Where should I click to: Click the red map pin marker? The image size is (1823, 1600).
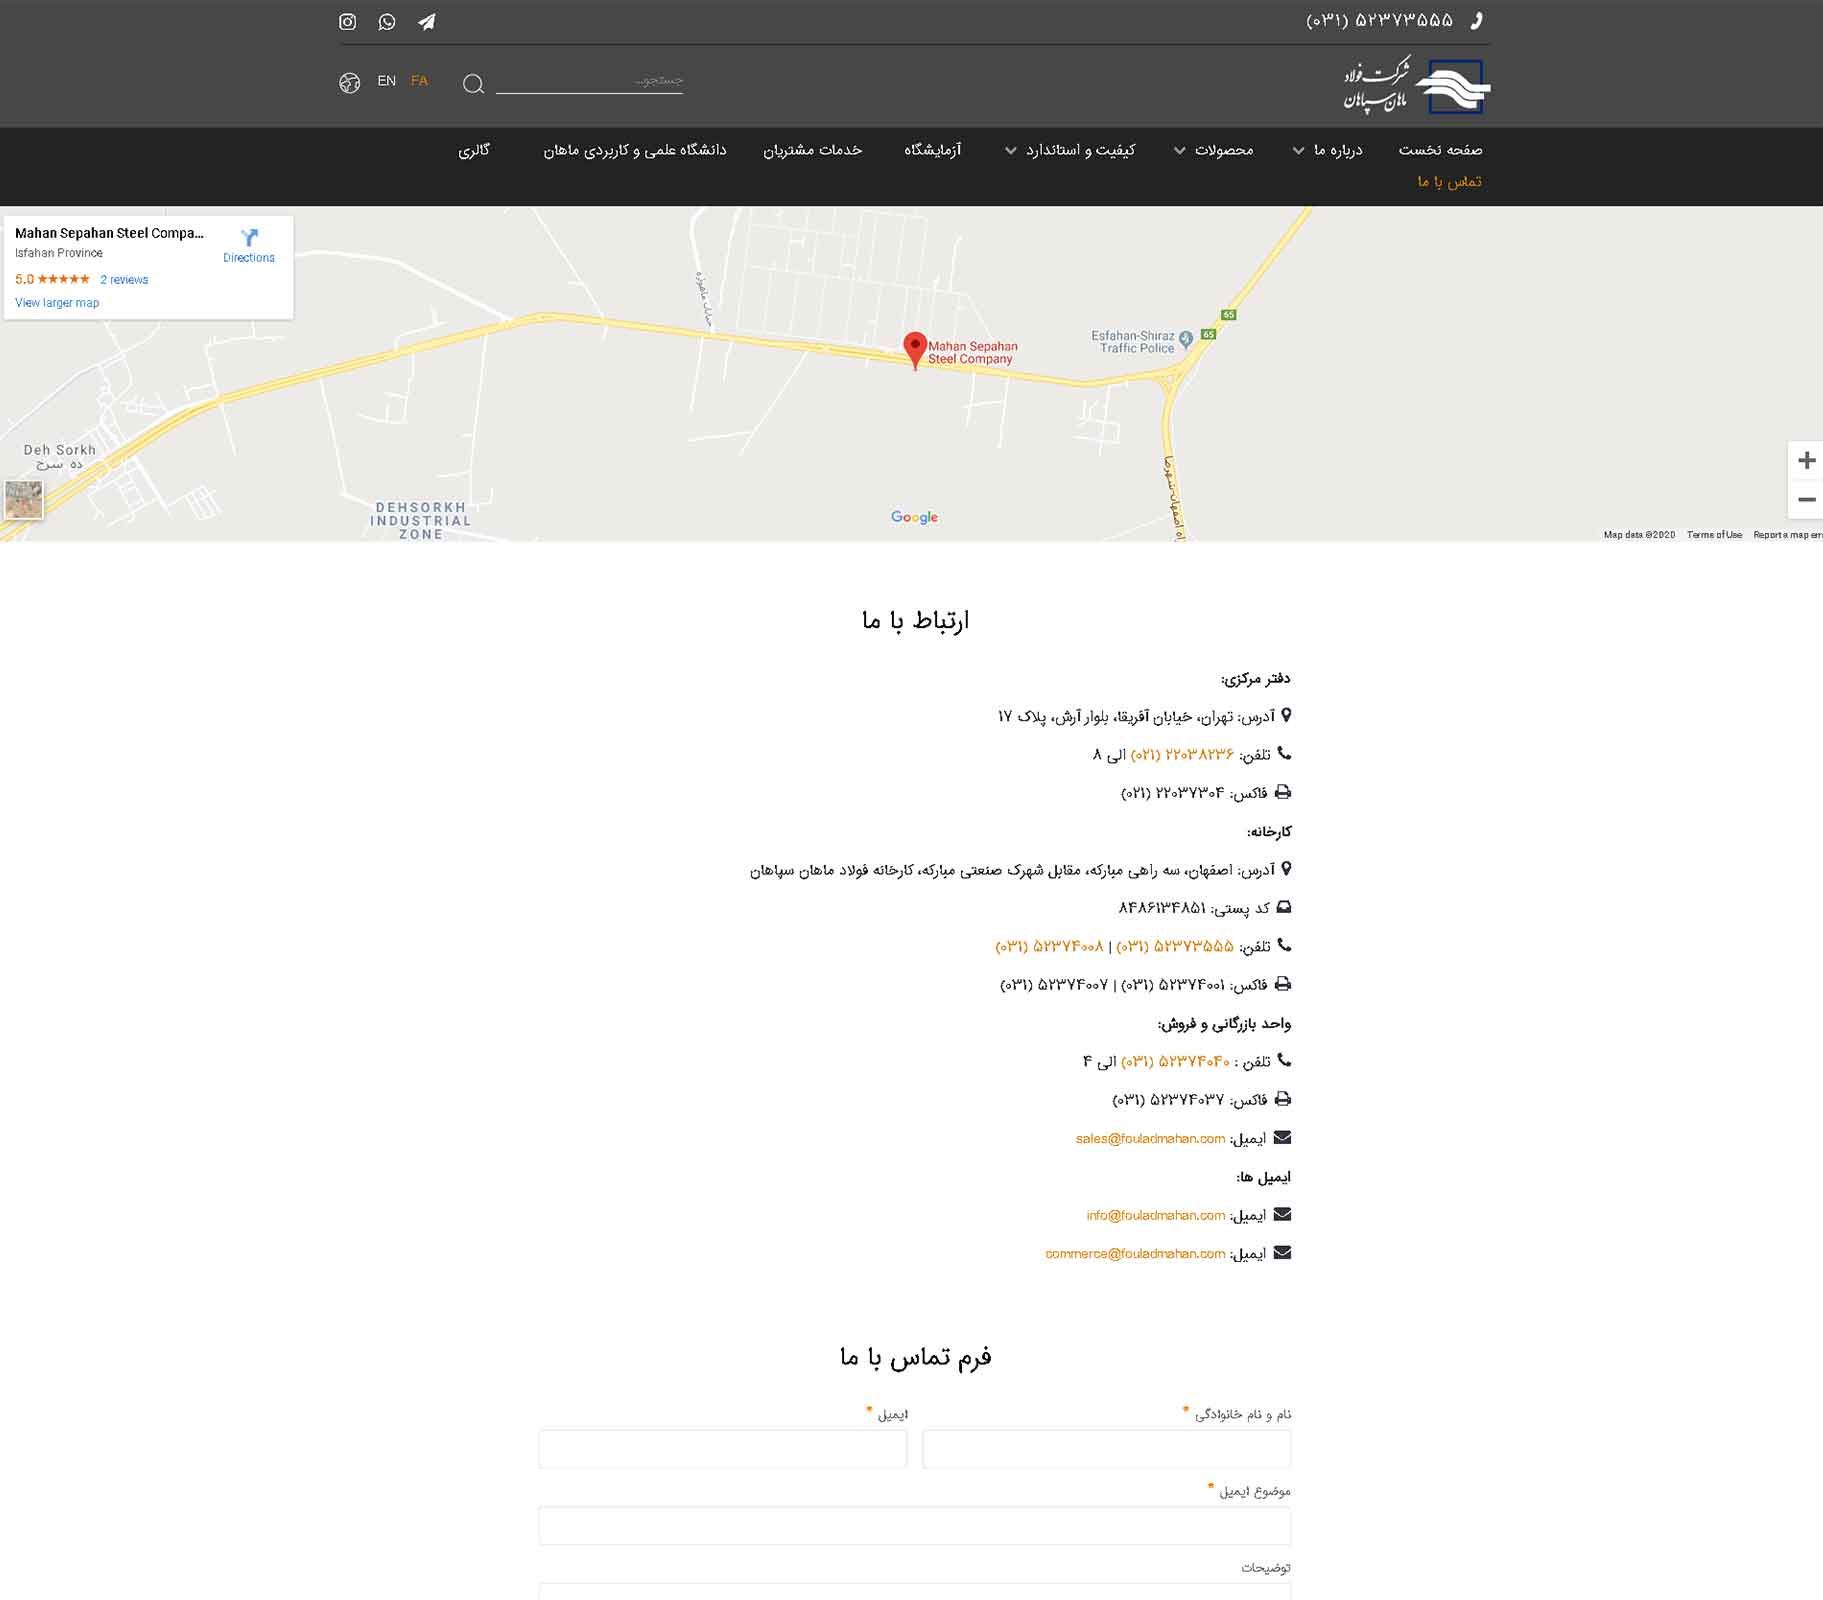[914, 350]
